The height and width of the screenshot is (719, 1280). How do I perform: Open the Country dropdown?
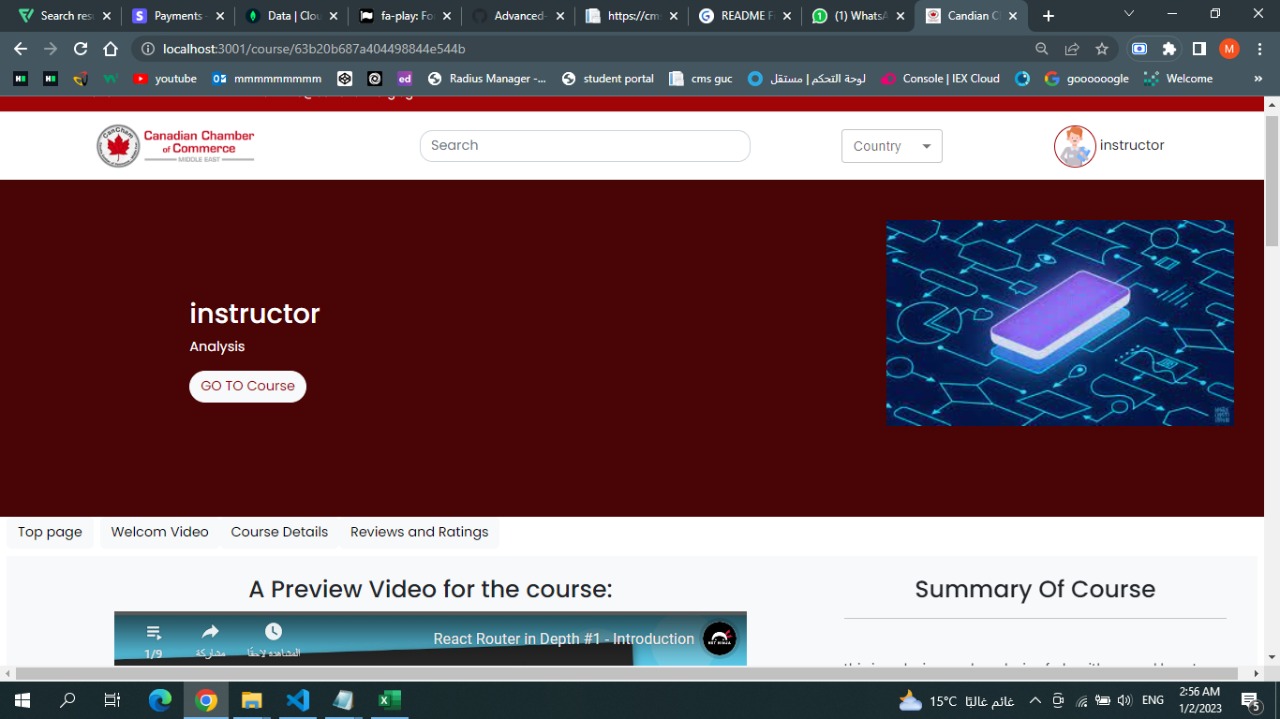point(891,145)
